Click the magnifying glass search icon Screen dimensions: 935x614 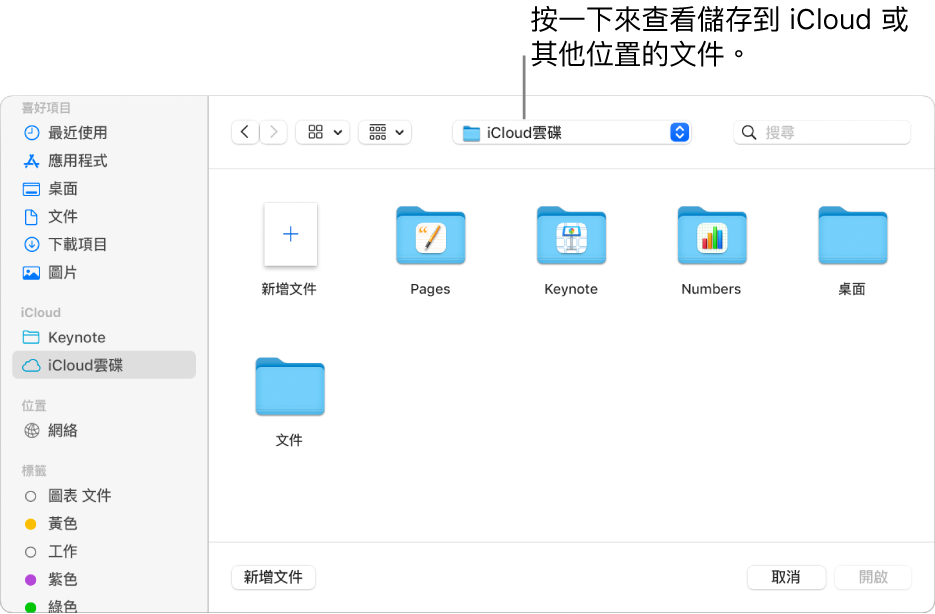[749, 132]
